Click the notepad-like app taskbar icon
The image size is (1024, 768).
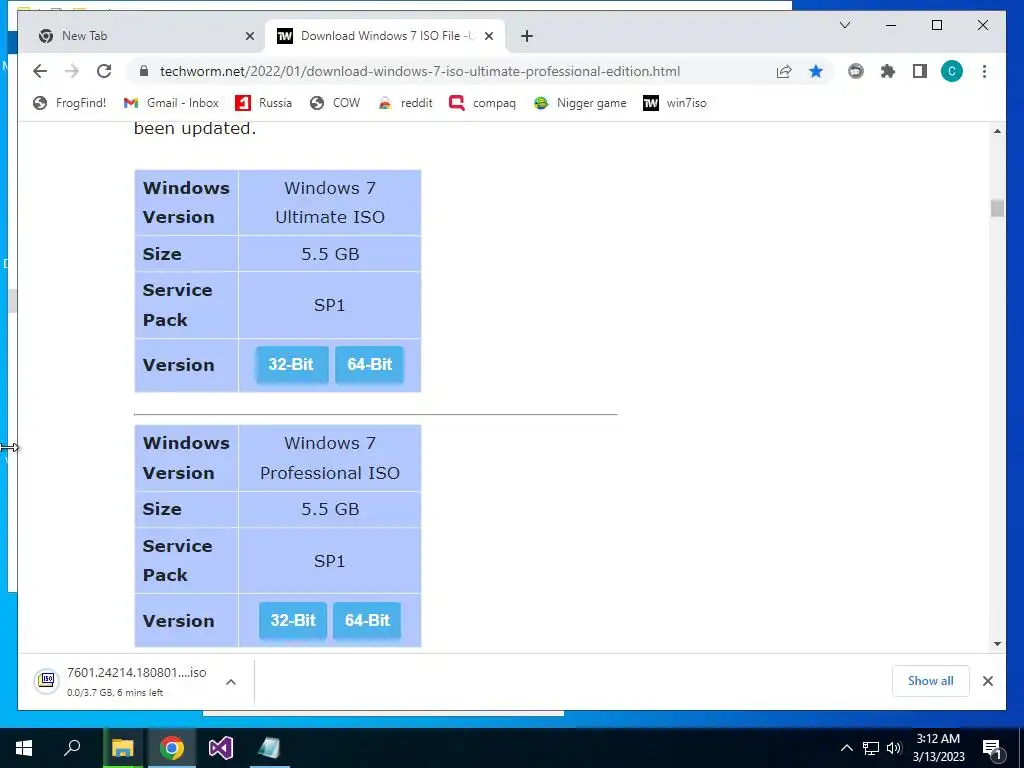point(269,748)
